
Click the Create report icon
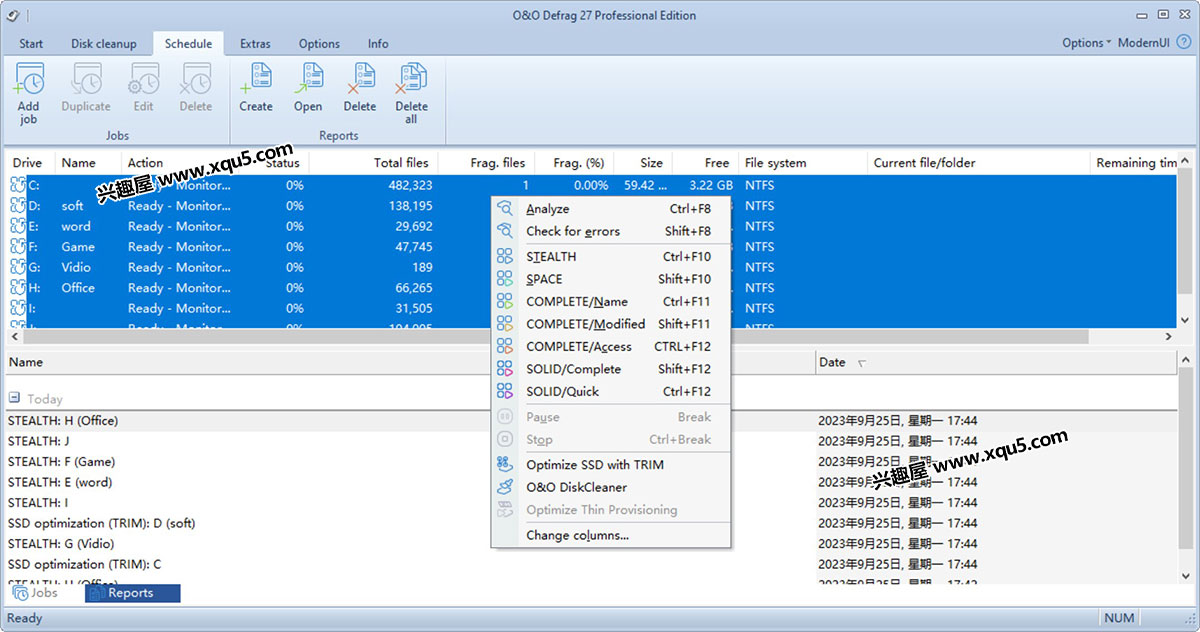pos(256,80)
